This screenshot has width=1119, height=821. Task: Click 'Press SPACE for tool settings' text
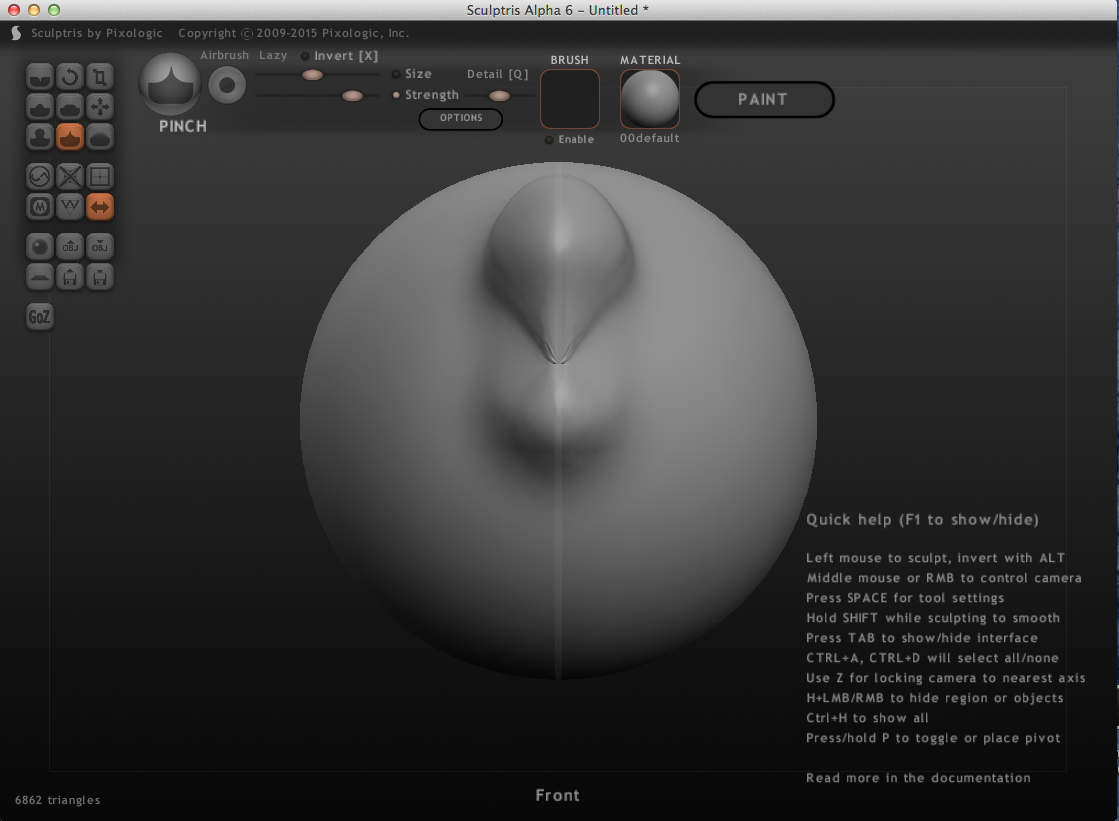pyautogui.click(x=905, y=598)
